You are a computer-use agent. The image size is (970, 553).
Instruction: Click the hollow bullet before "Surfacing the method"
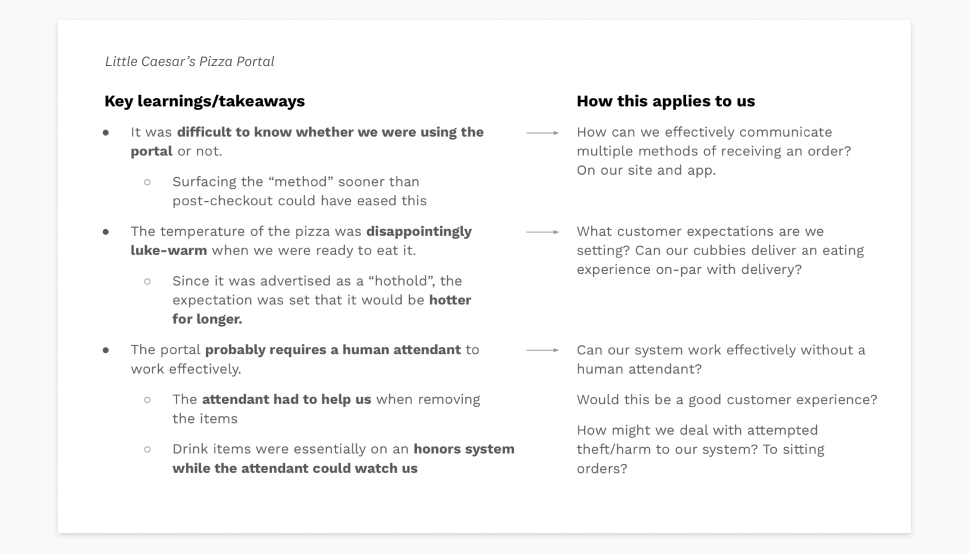[x=147, y=182]
